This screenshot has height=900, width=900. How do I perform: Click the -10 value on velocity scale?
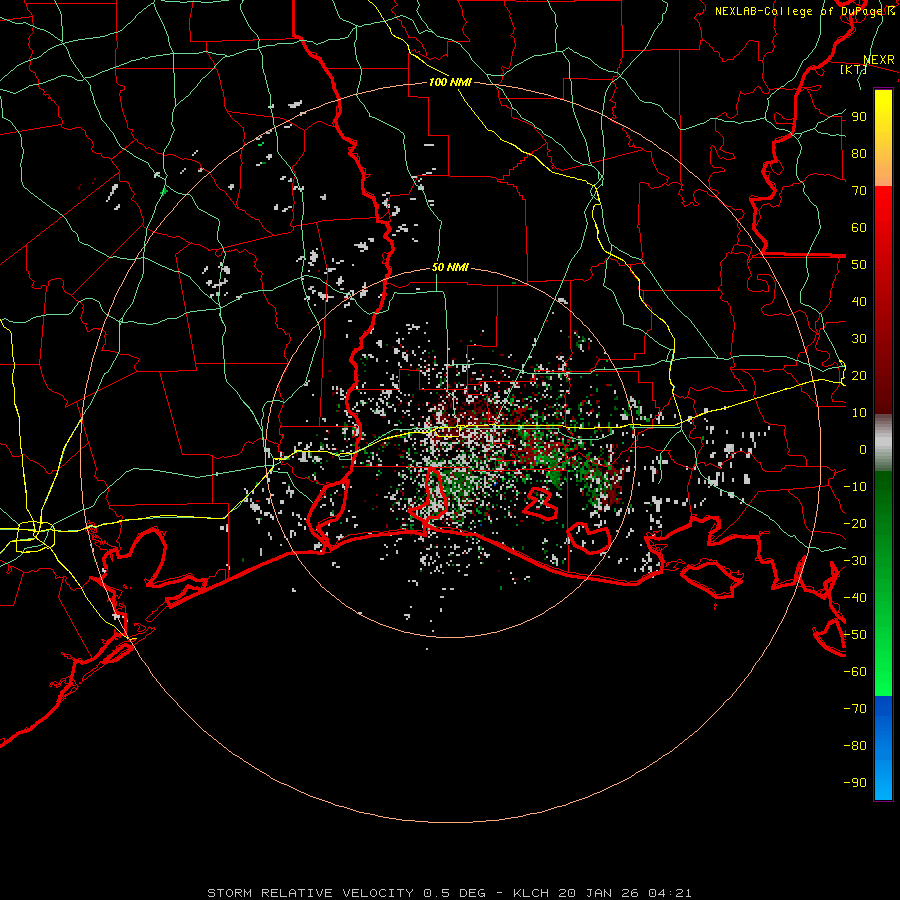click(855, 487)
